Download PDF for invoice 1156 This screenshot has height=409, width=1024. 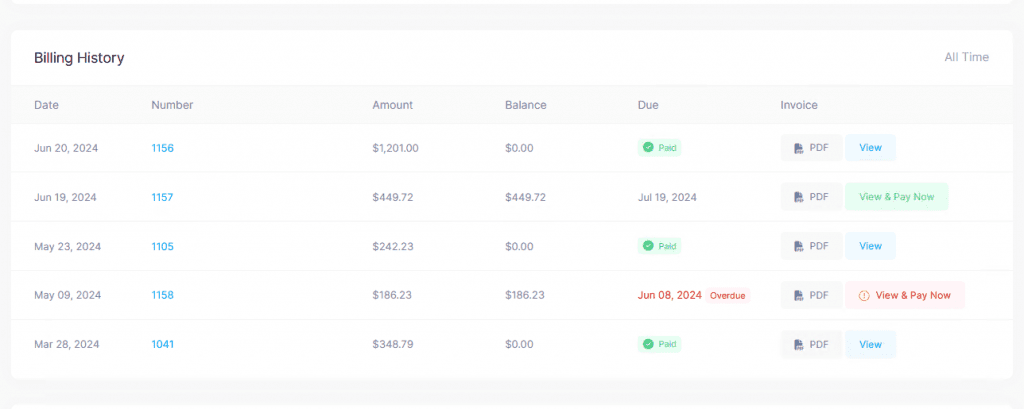(x=811, y=148)
